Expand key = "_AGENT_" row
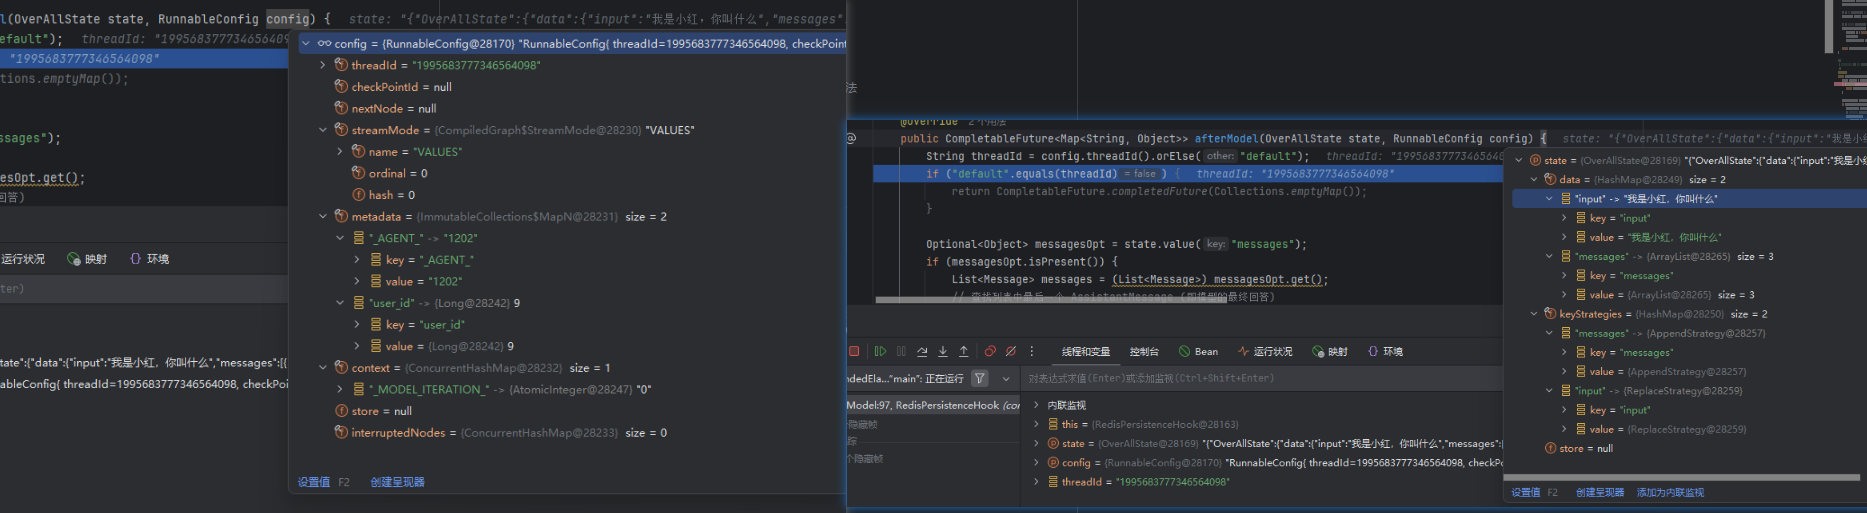1867x513 pixels. [357, 260]
